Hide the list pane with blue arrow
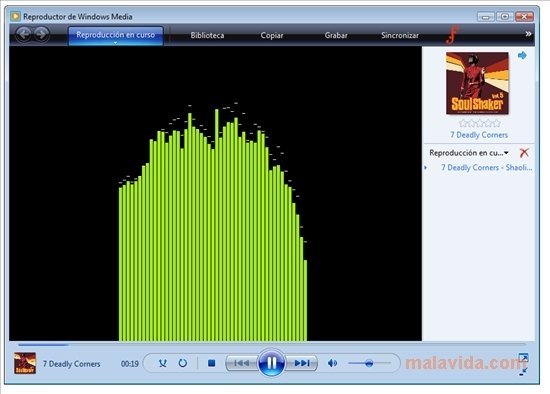The width and height of the screenshot is (550, 394). pyautogui.click(x=522, y=55)
